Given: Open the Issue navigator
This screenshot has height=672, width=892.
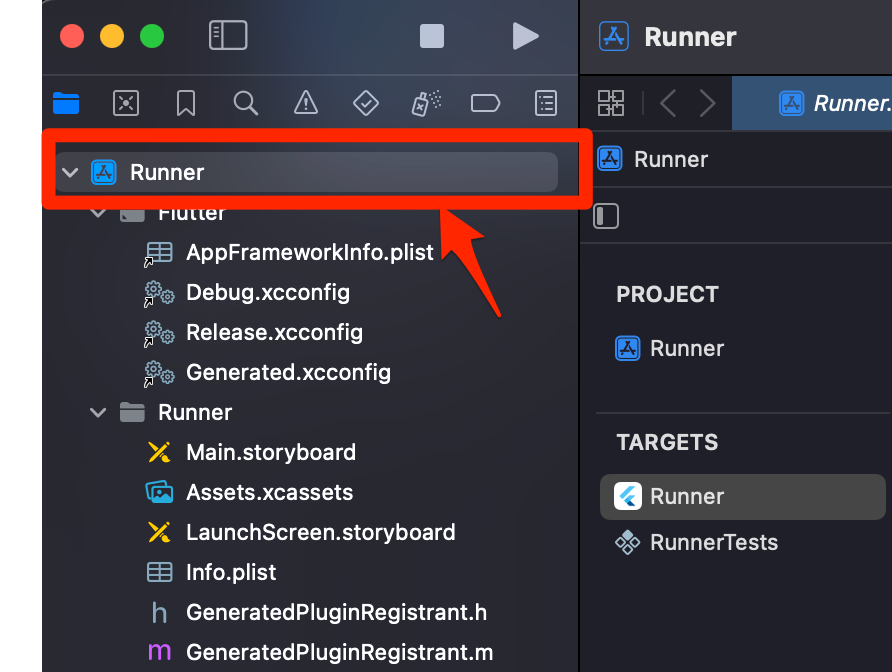Looking at the screenshot, I should pyautogui.click(x=305, y=103).
